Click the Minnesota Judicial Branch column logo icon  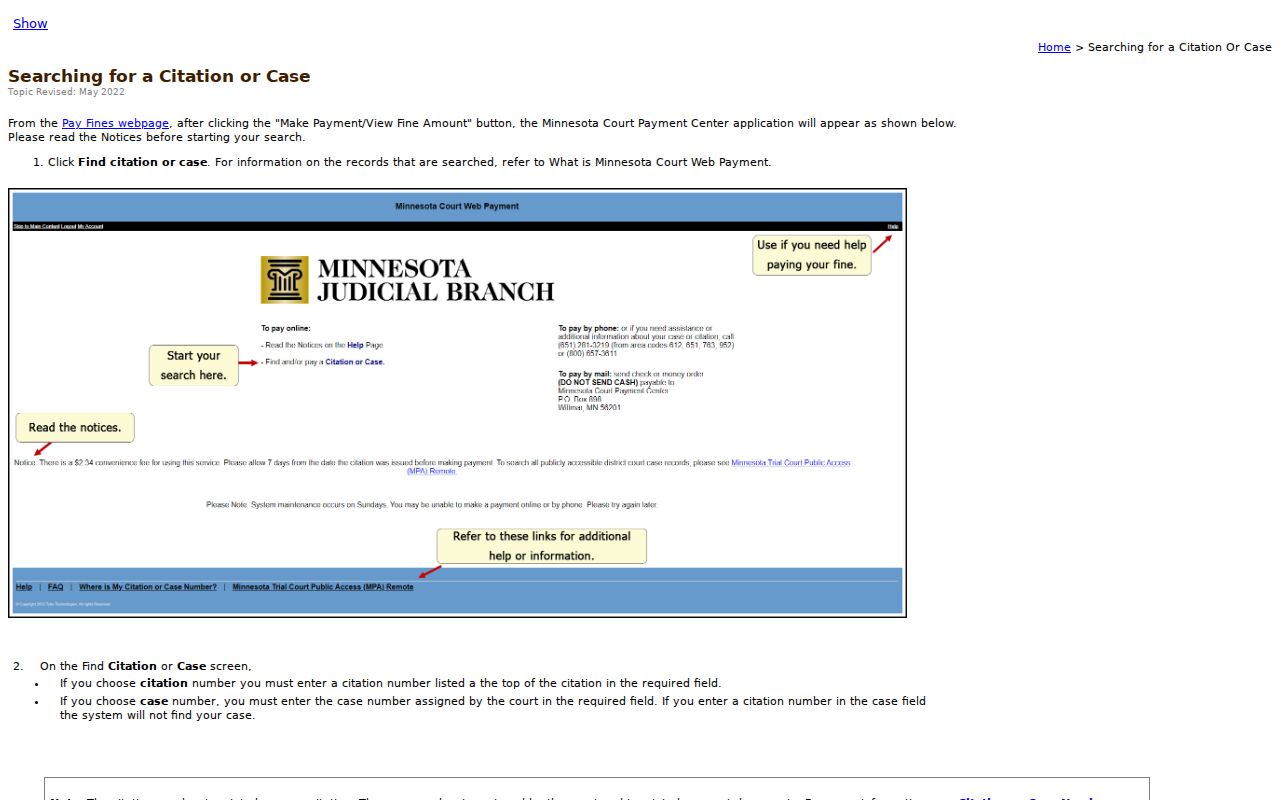click(285, 280)
